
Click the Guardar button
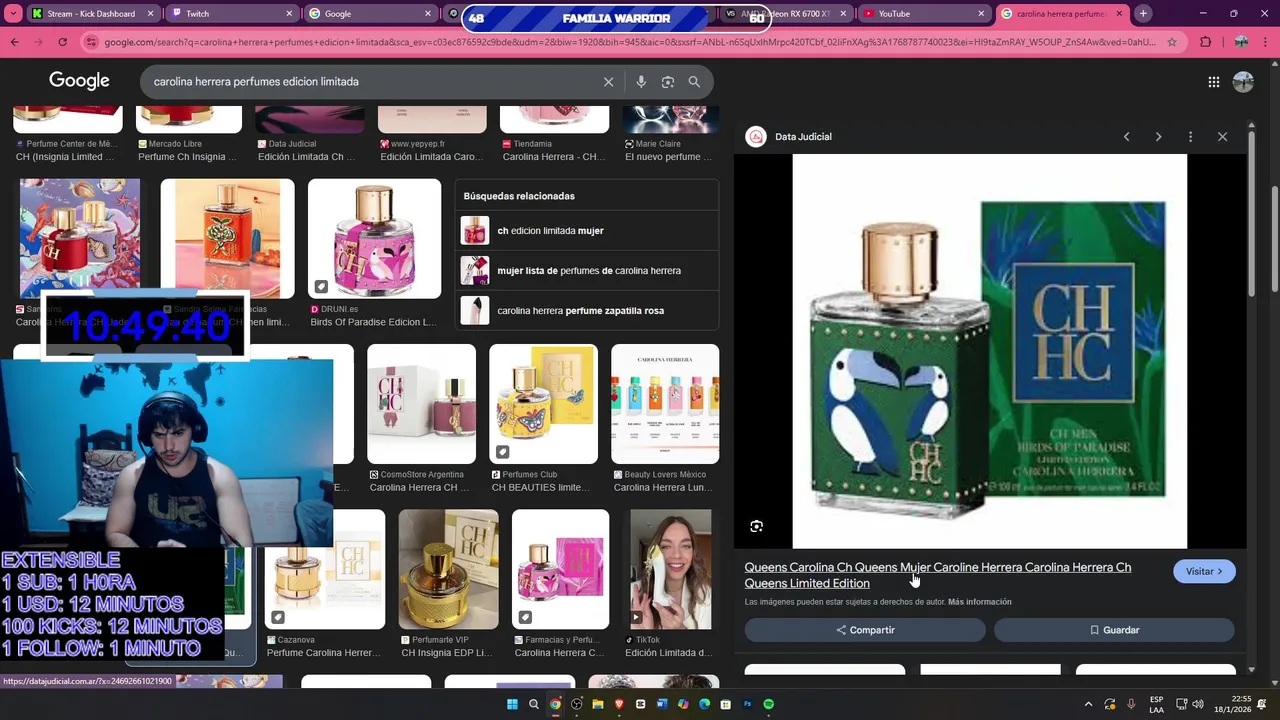[x=1114, y=630]
